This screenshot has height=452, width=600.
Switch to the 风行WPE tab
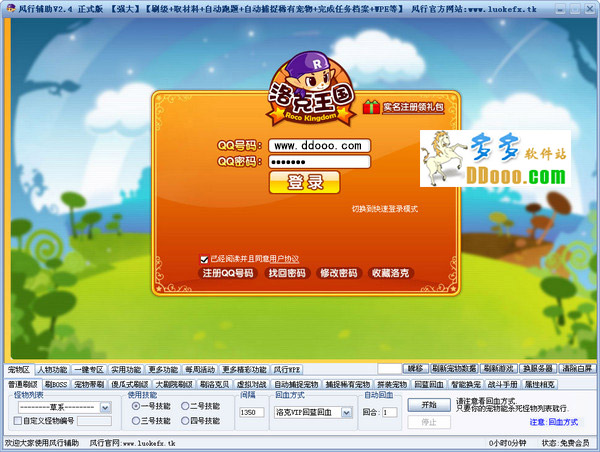click(x=287, y=370)
